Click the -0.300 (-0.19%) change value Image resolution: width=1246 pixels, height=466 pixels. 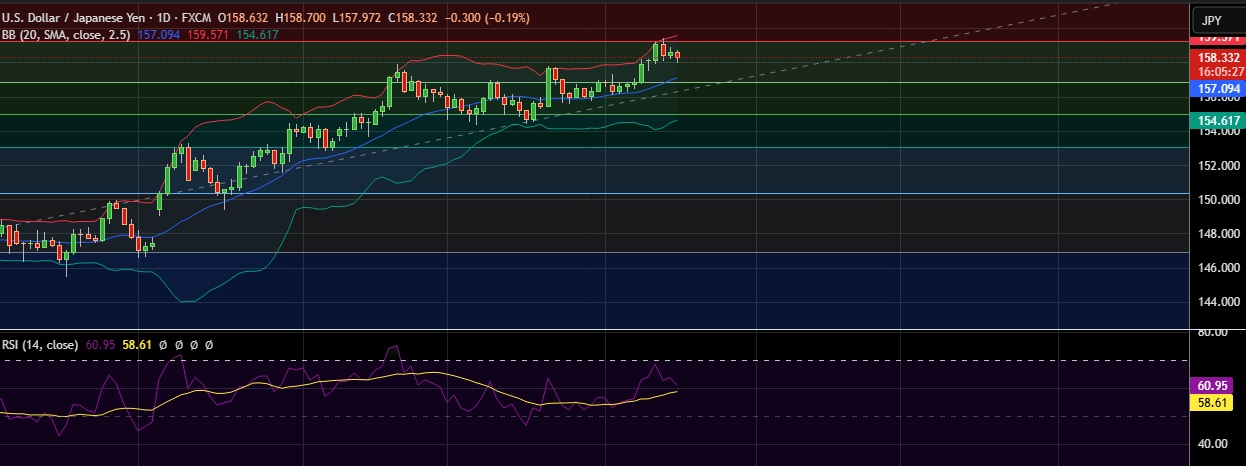tap(488, 18)
